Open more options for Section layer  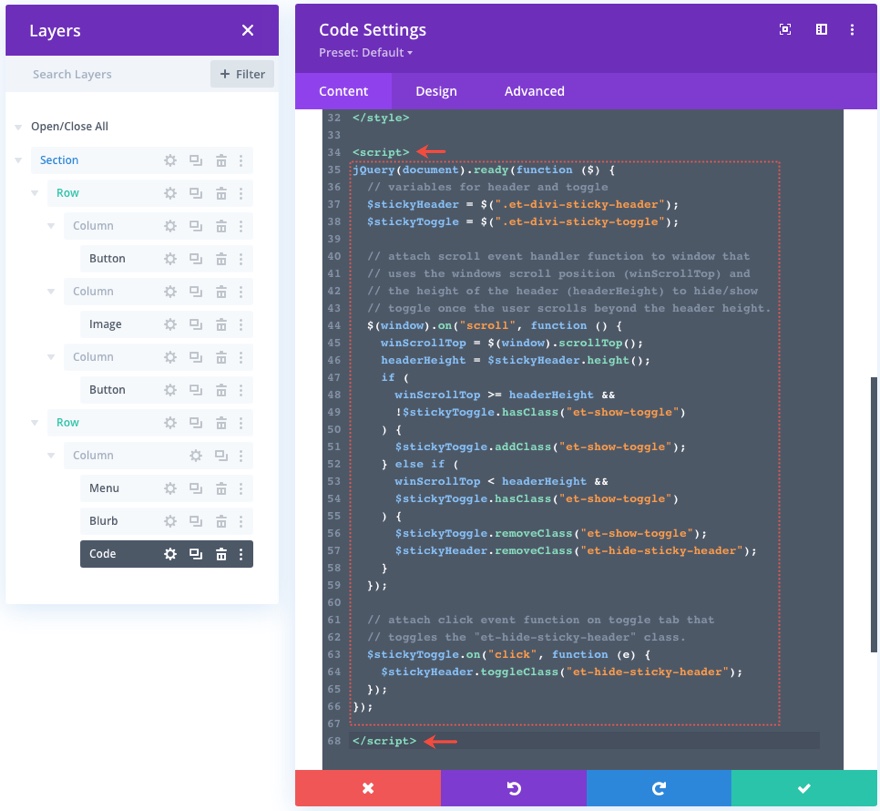(x=241, y=161)
